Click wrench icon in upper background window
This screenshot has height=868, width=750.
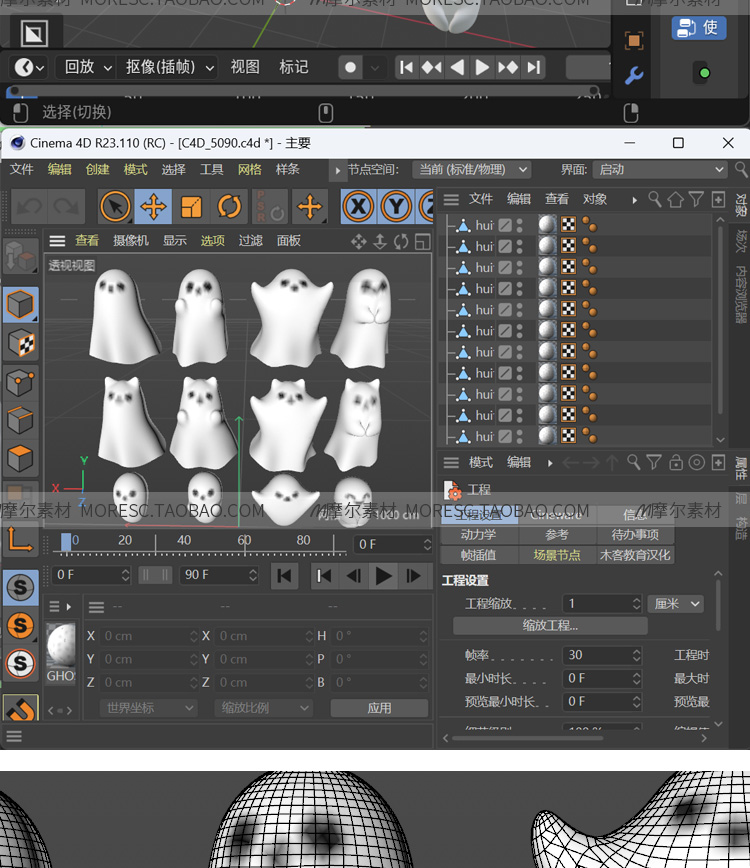pyautogui.click(x=634, y=75)
